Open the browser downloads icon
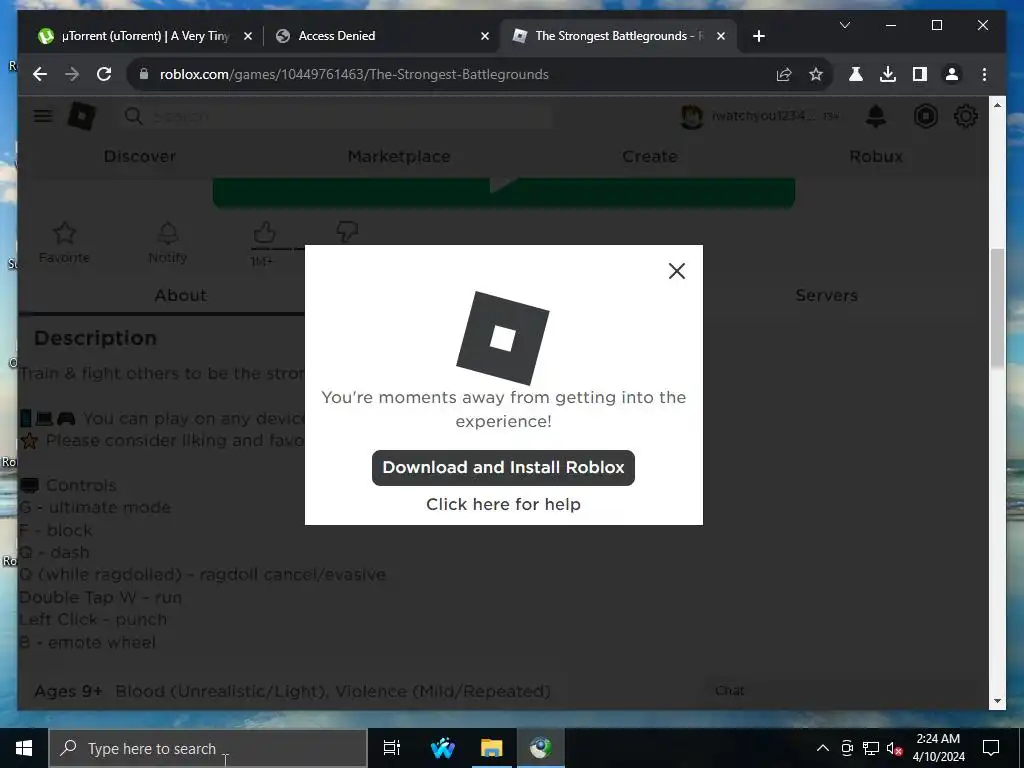 click(888, 74)
